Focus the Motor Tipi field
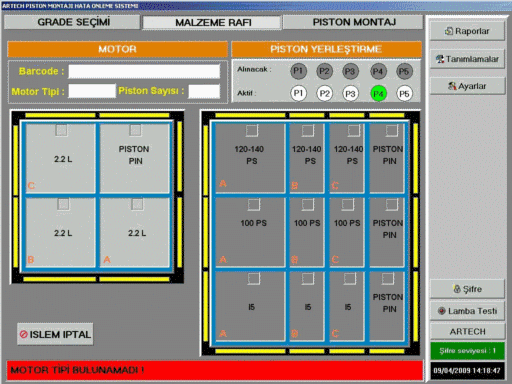The height and width of the screenshot is (384, 512). pos(92,91)
